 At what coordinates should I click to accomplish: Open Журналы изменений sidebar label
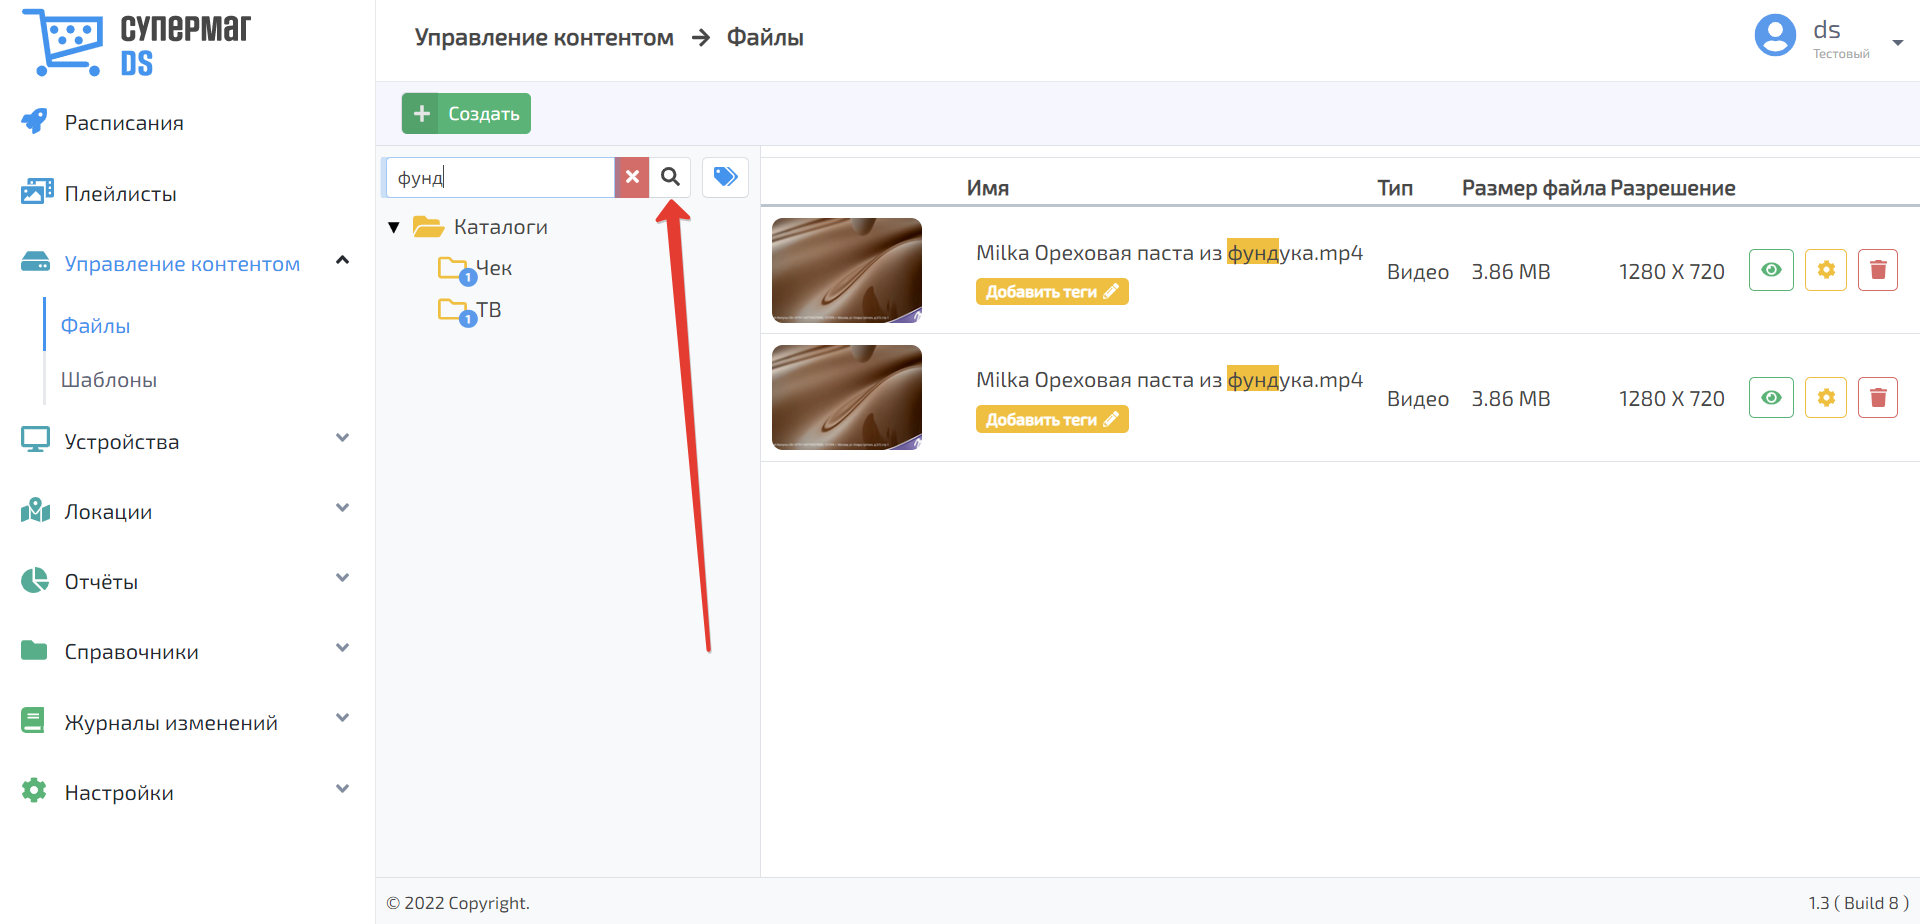click(x=171, y=723)
